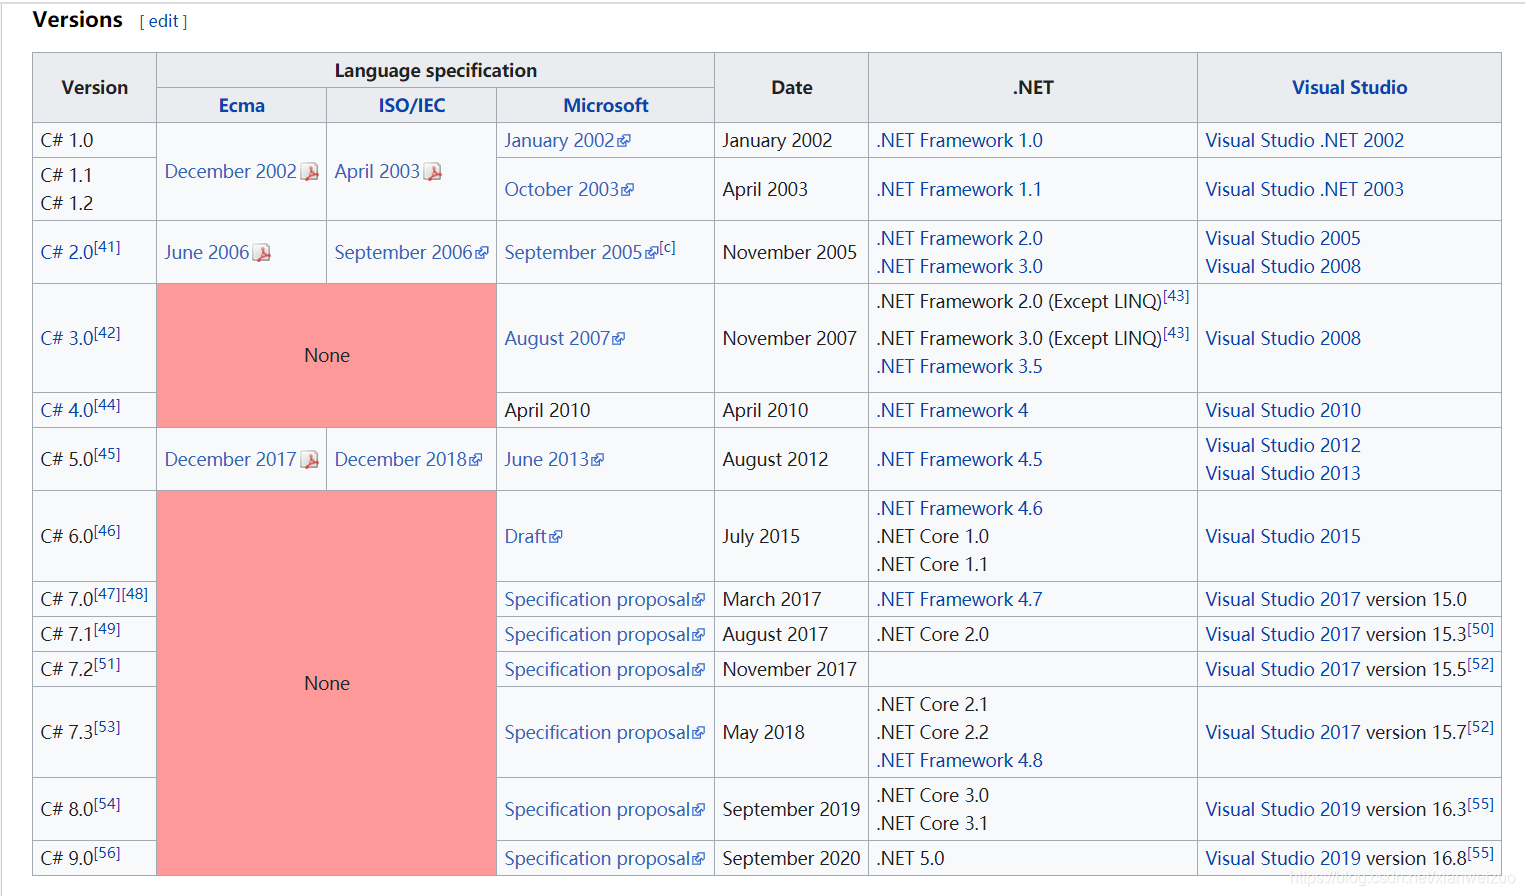The width and height of the screenshot is (1525, 896).
Task: Click footnote [41] next to C# 2.0
Action: [107, 247]
